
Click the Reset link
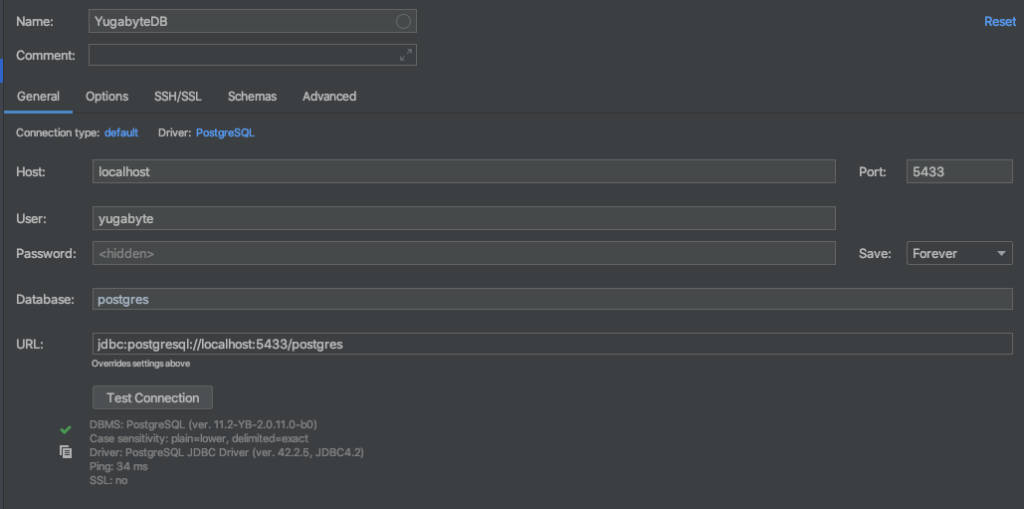click(1000, 22)
